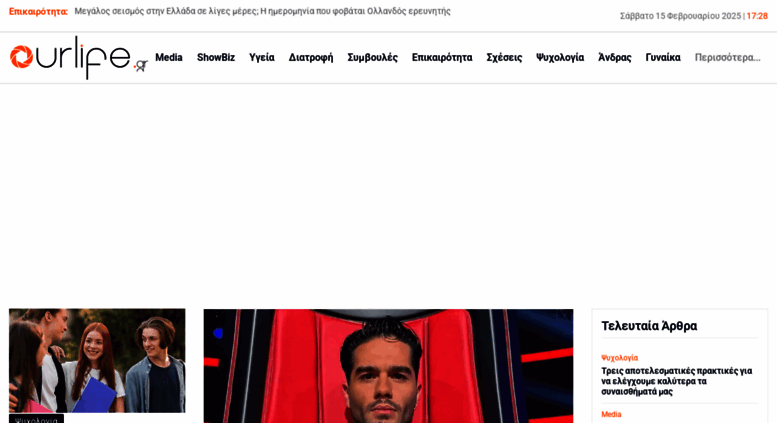Click the Ψυχολογία tag on the teenagers image
Viewport: 777px width, 423px height.
[36, 419]
